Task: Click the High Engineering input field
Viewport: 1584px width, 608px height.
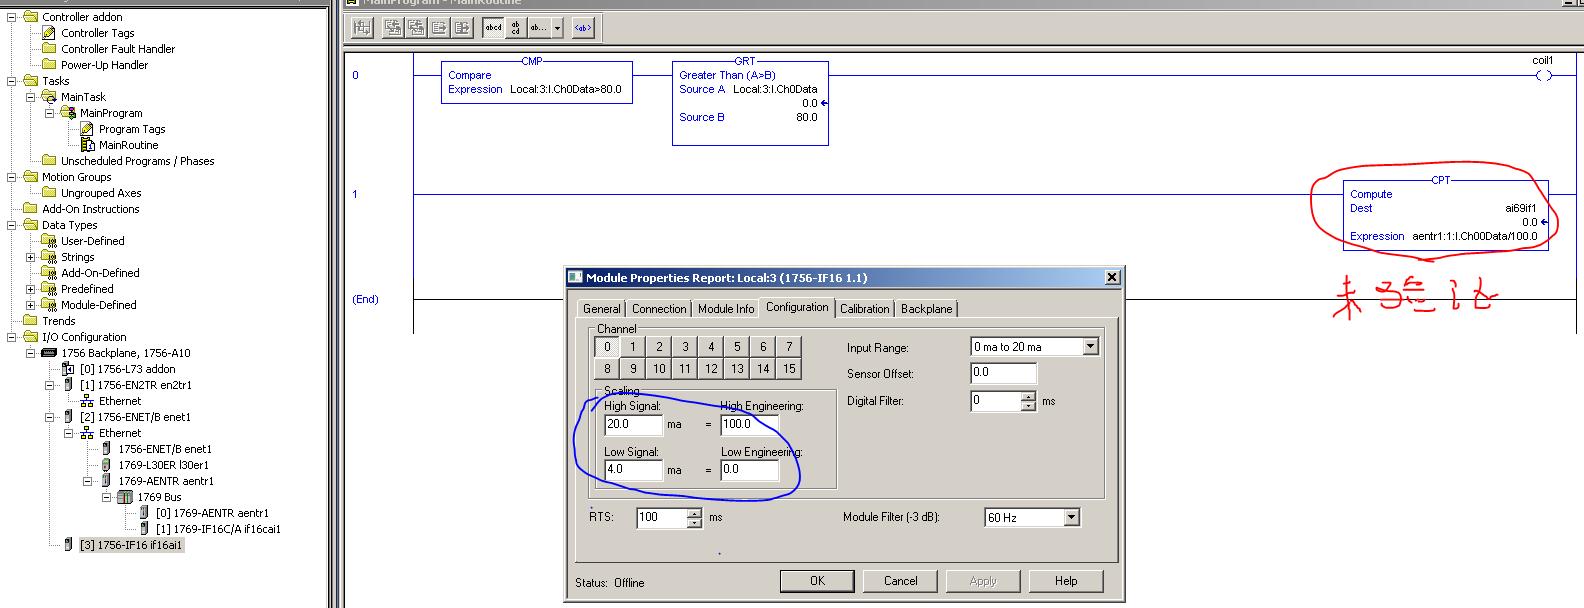Action: [x=748, y=424]
